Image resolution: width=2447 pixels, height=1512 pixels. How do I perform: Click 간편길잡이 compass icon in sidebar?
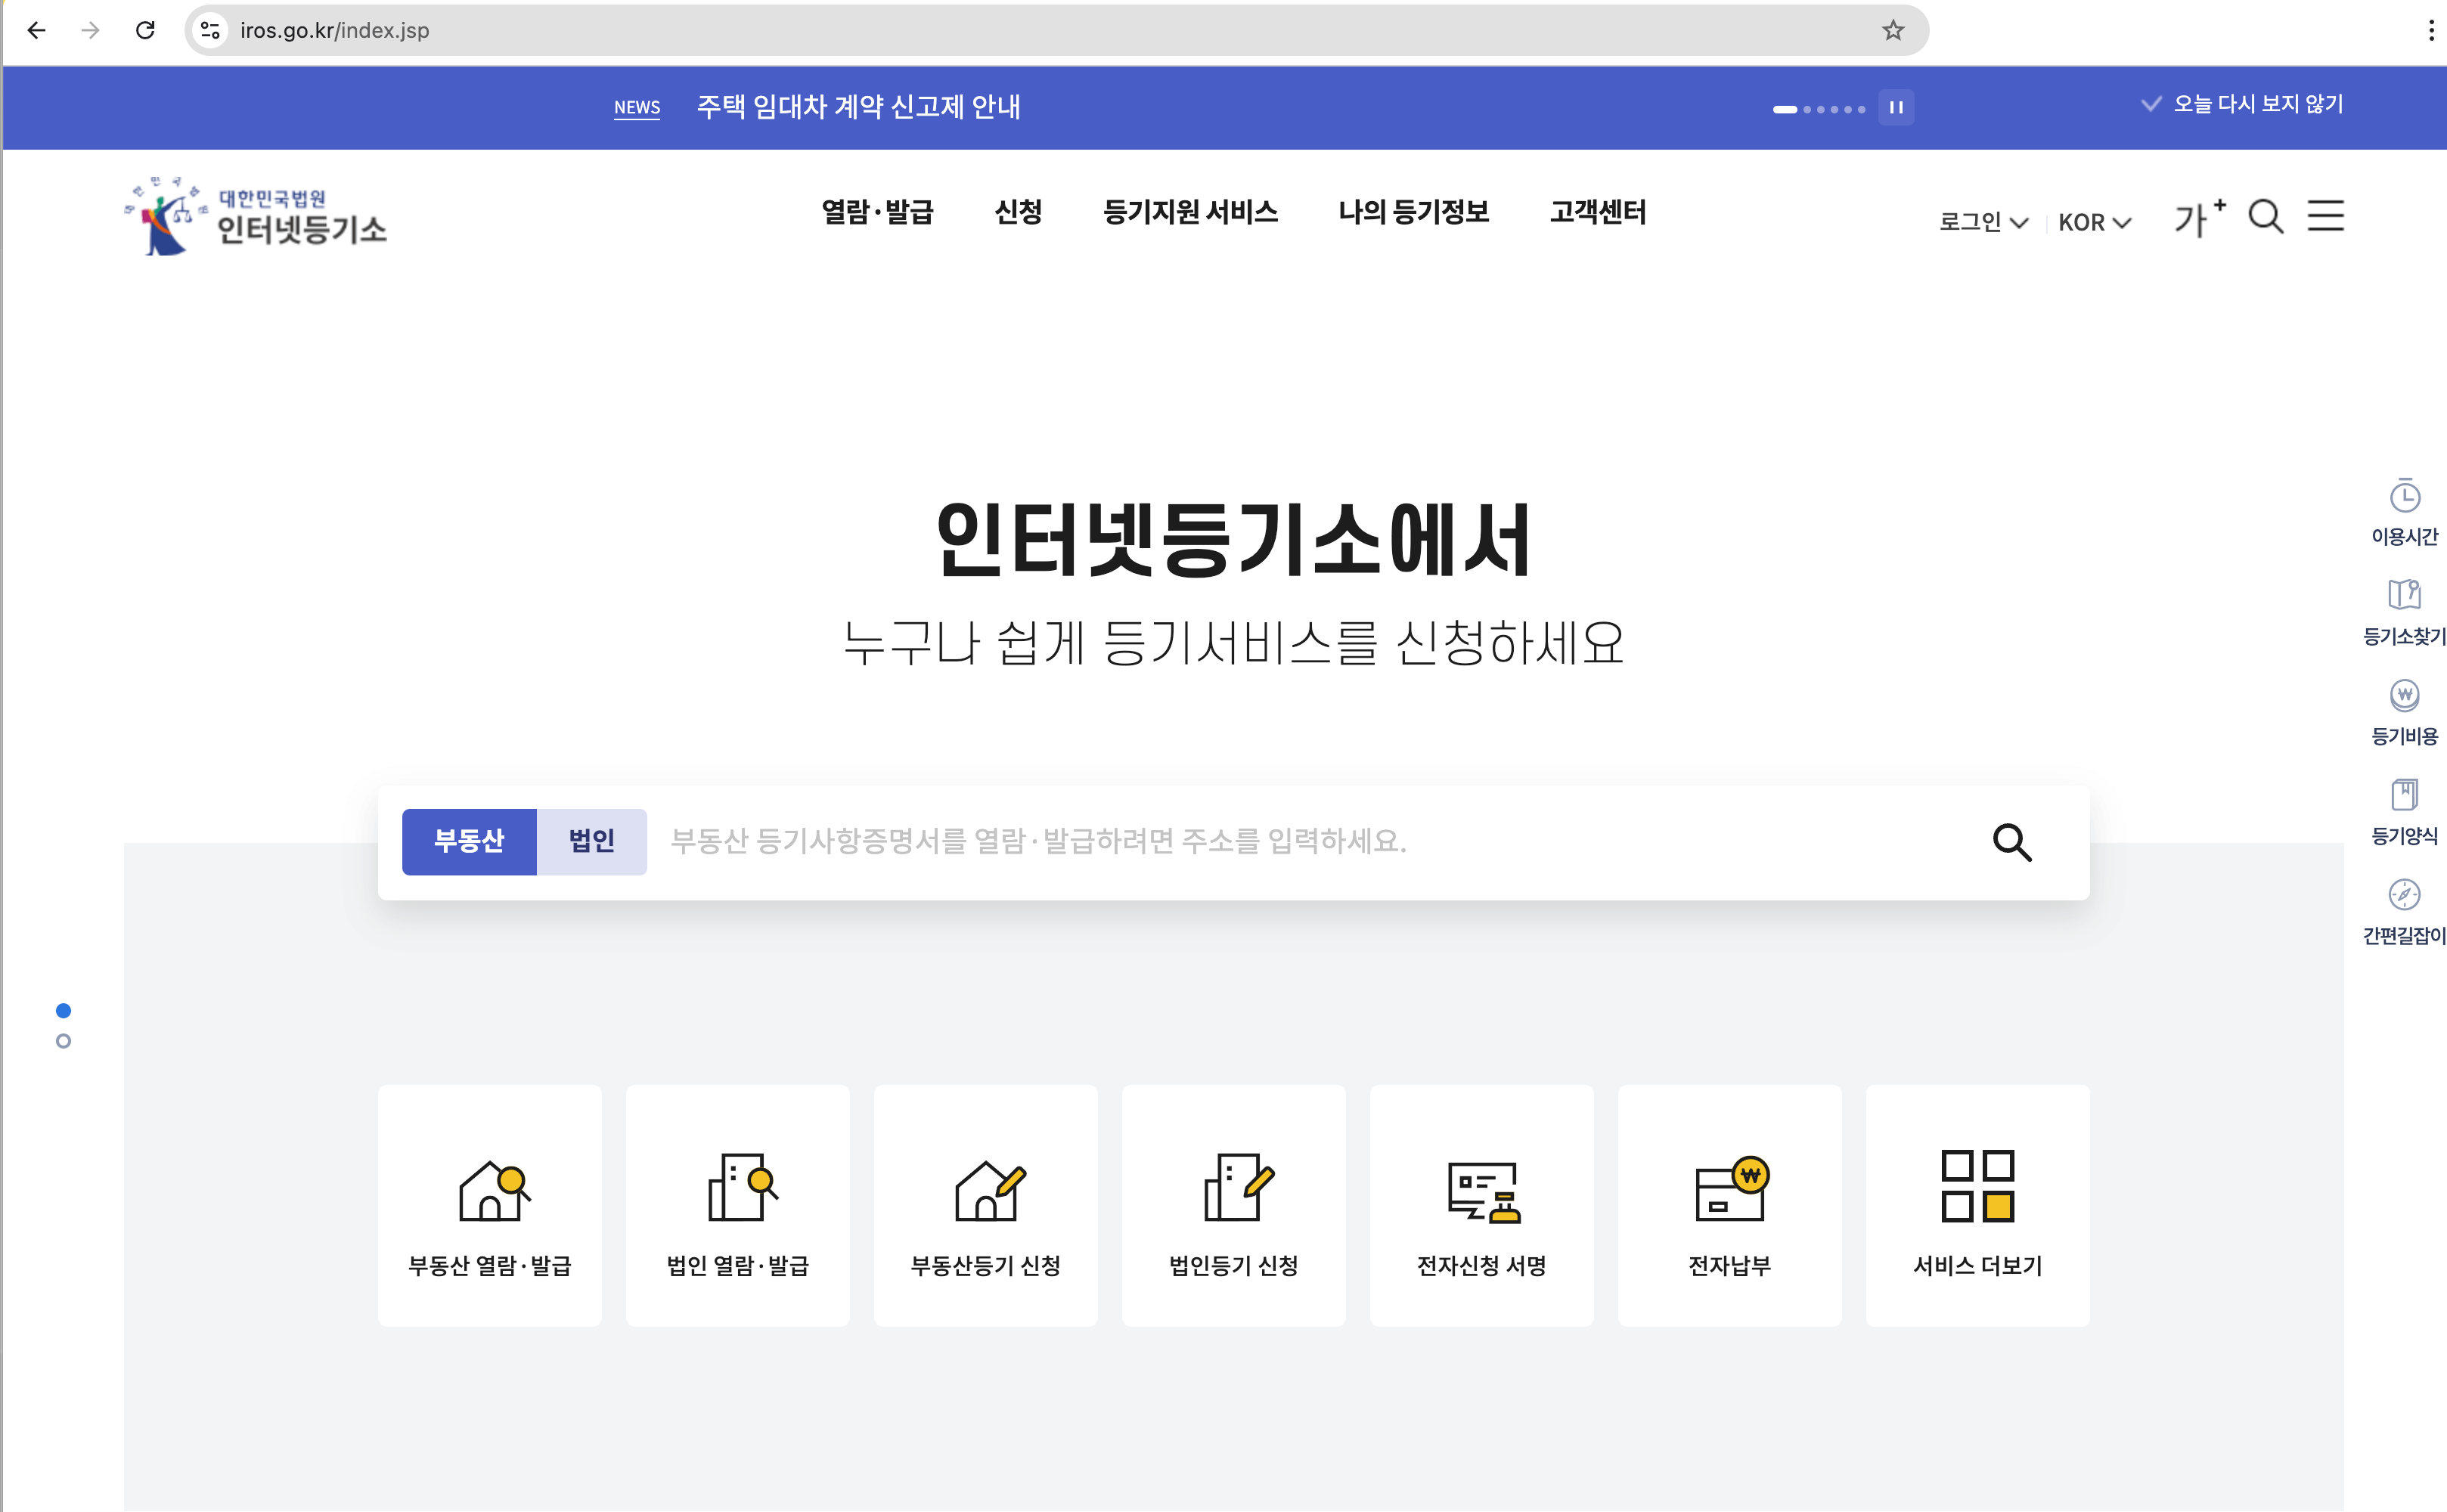[x=2404, y=895]
